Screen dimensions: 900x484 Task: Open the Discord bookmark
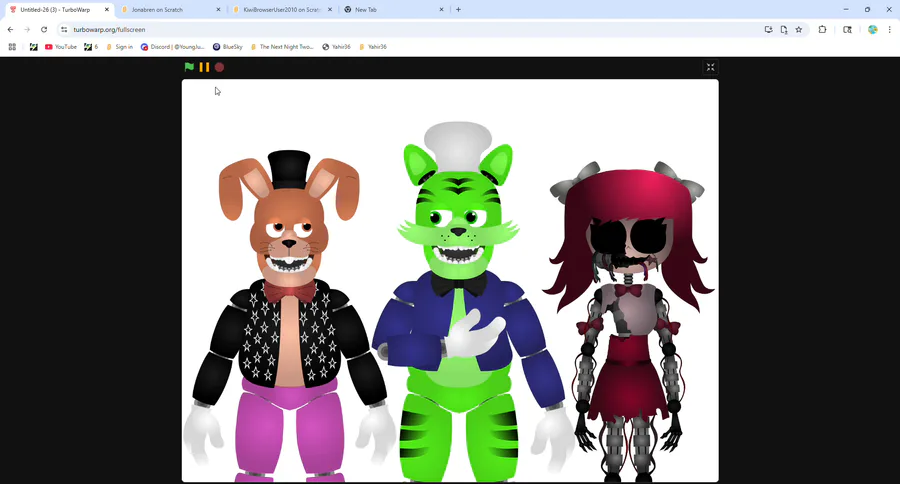point(173,47)
